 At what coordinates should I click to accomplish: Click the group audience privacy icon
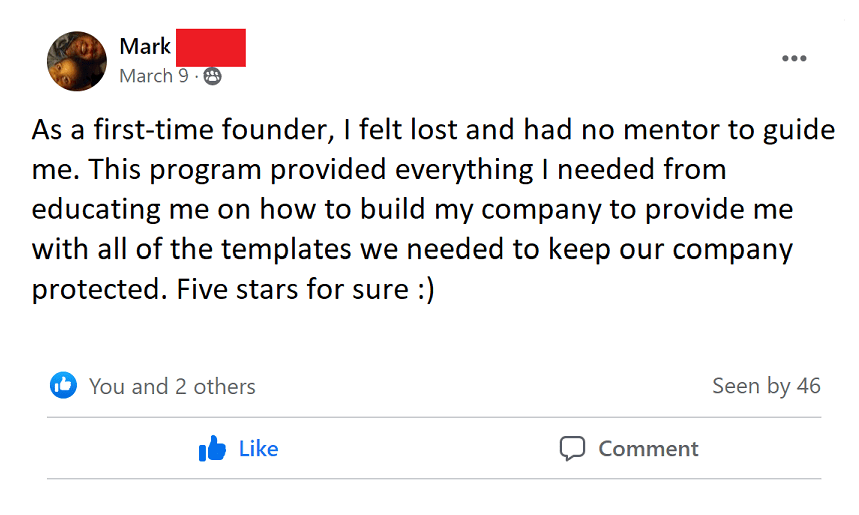(x=212, y=76)
